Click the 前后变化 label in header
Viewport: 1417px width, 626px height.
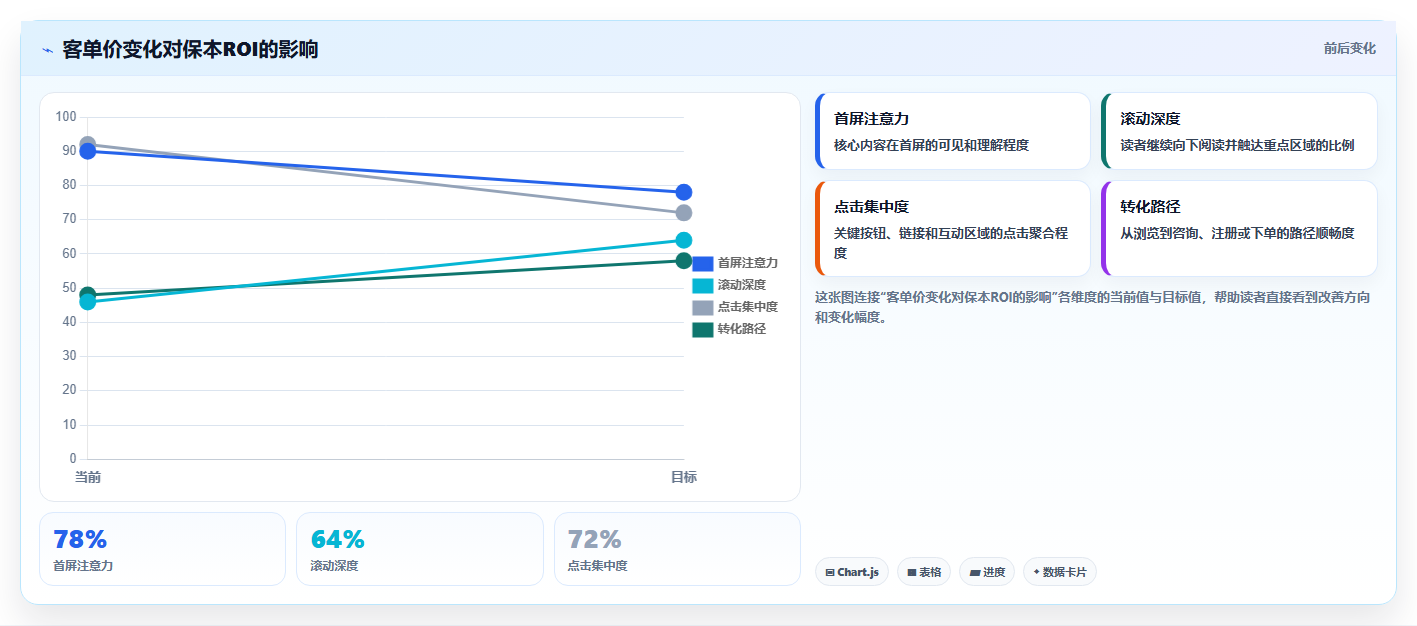pos(1349,48)
